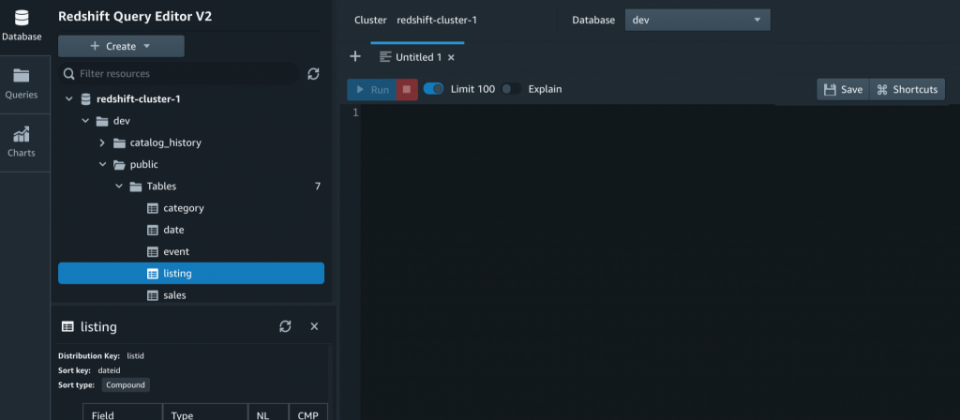
Task: Collapse the Tables folder node
Action: 119,186
